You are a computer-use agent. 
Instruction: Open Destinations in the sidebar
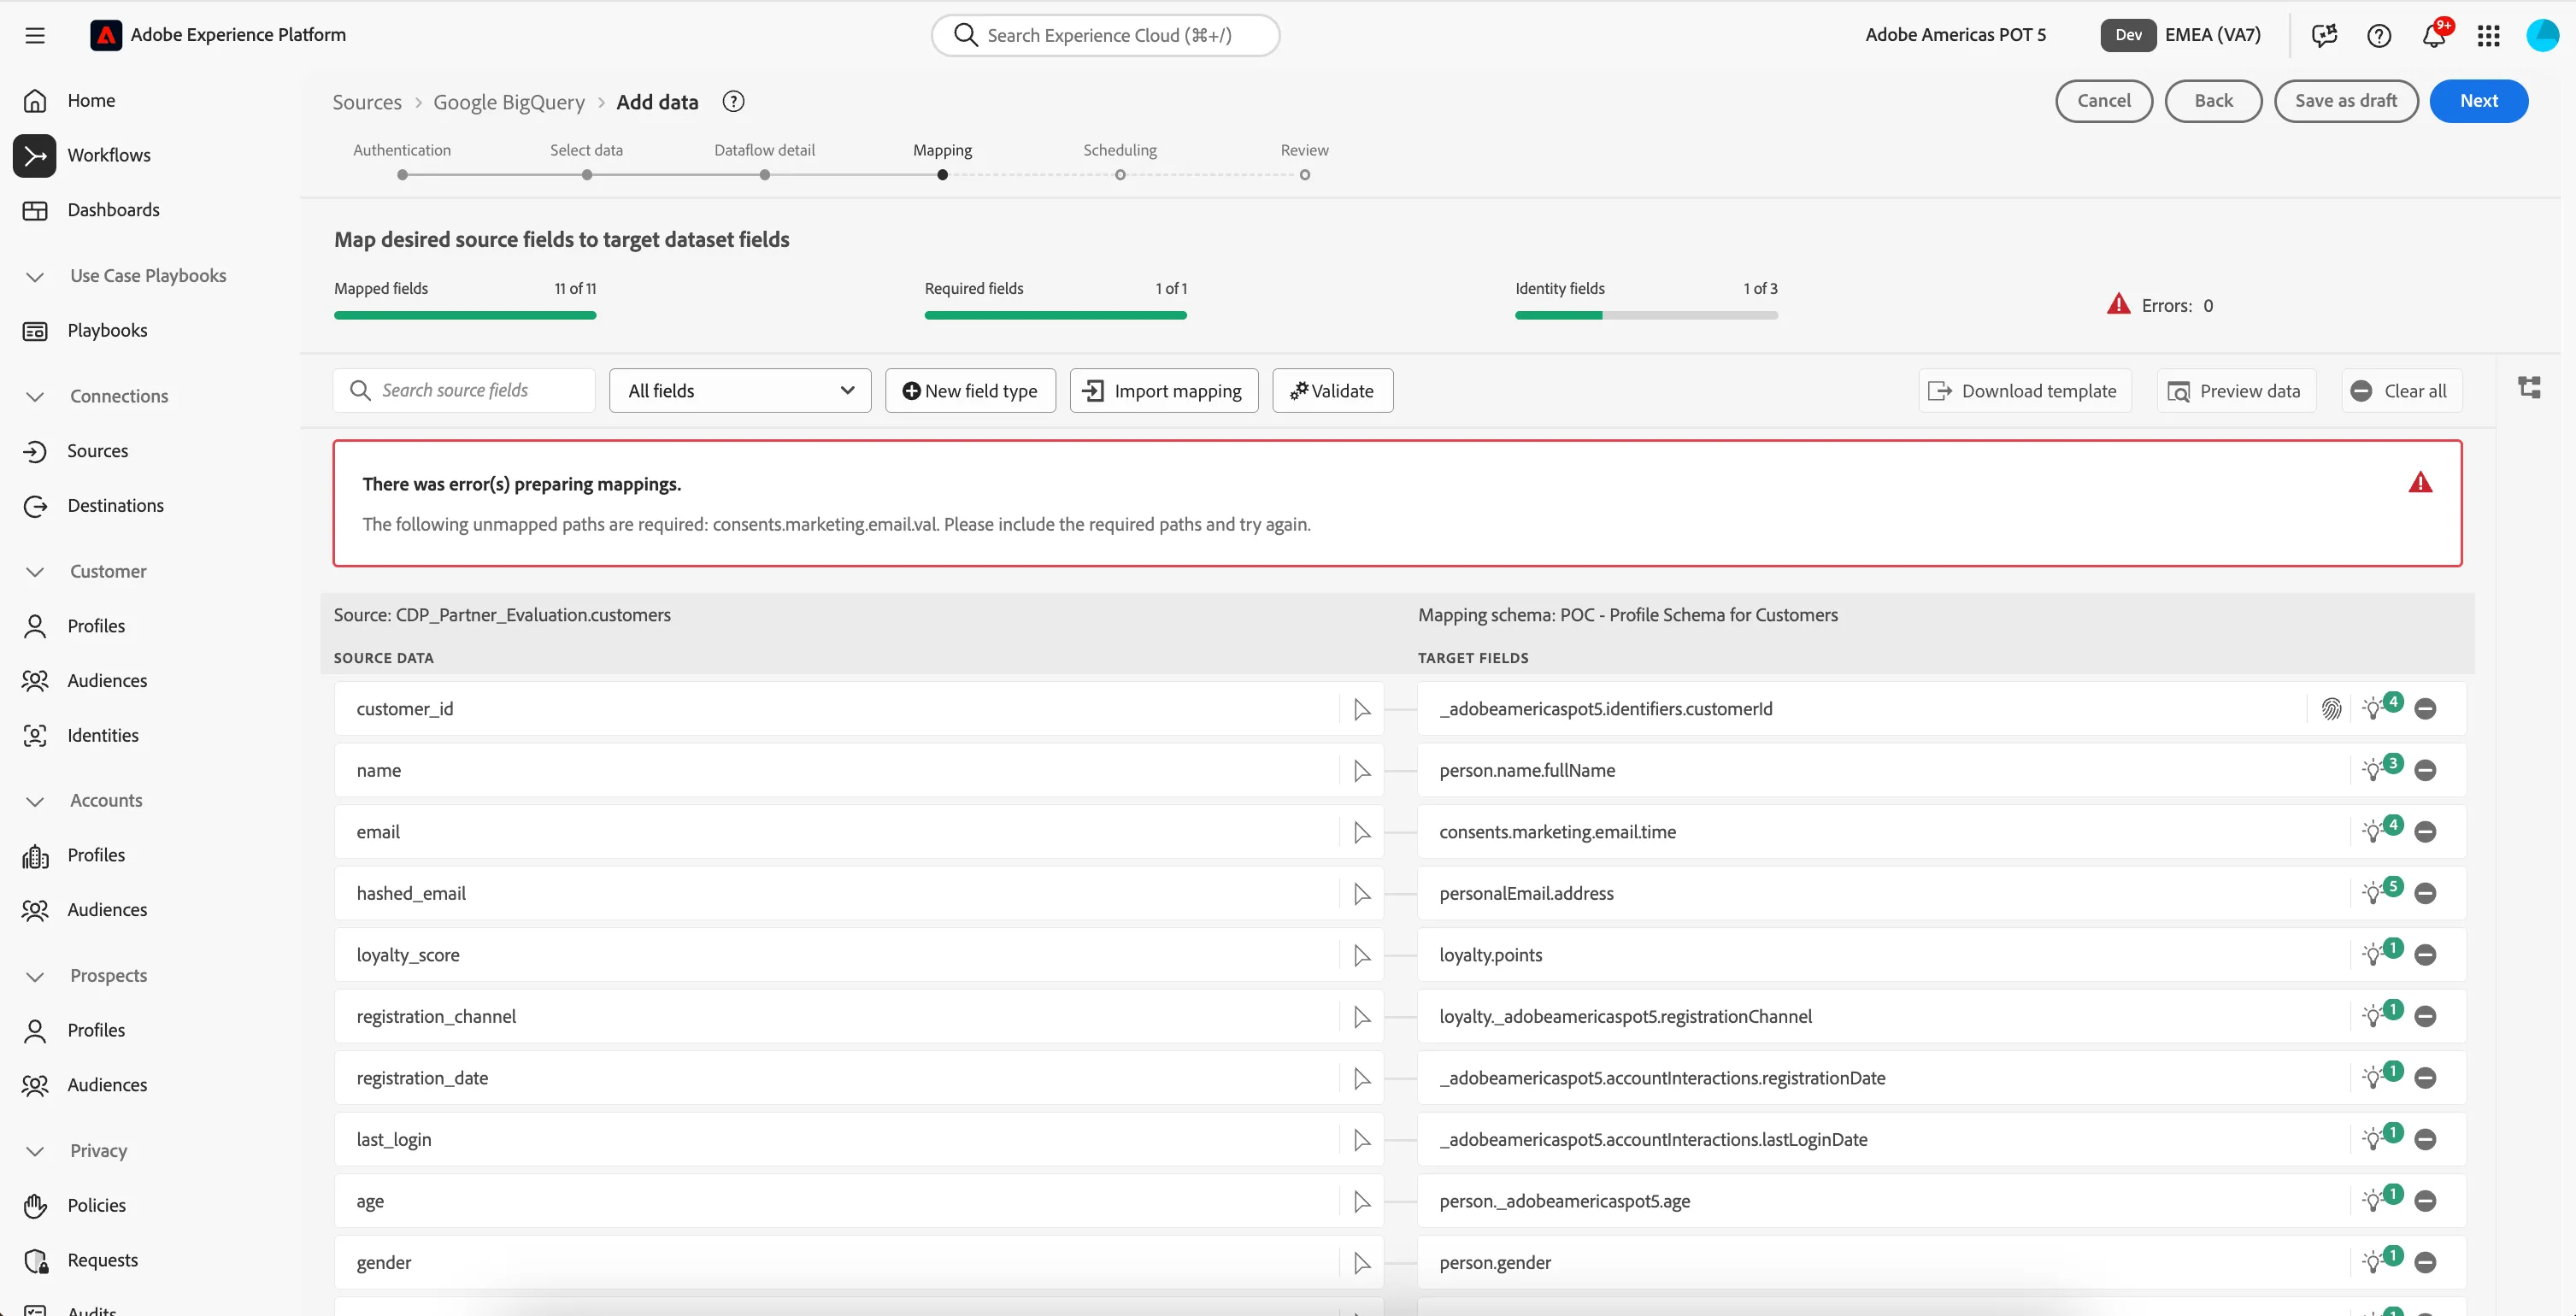click(x=115, y=506)
